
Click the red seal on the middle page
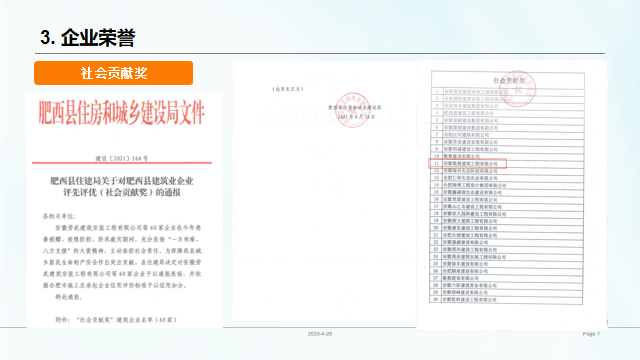coord(353,109)
